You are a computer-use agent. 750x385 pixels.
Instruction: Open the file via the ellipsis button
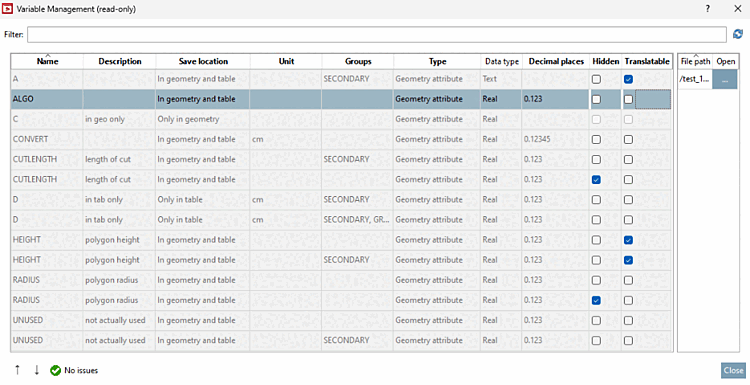pos(725,79)
